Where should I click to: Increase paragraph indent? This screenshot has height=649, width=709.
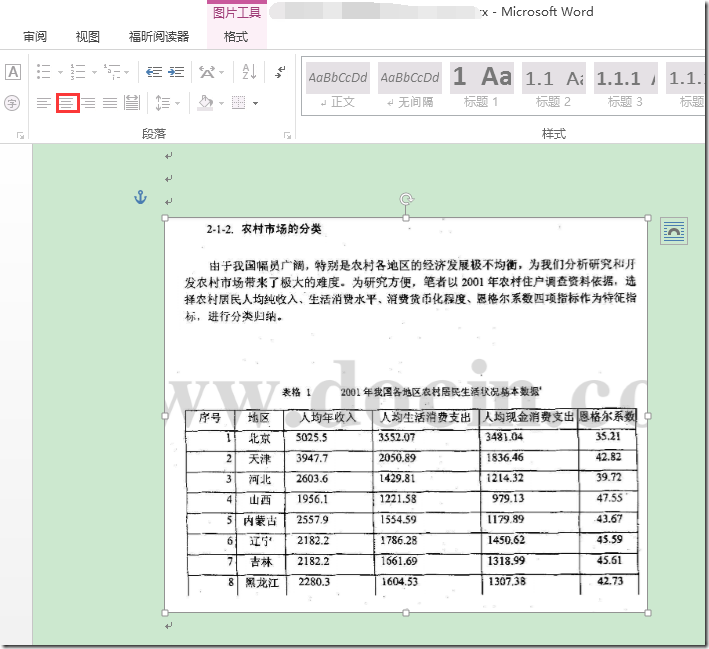[x=176, y=71]
